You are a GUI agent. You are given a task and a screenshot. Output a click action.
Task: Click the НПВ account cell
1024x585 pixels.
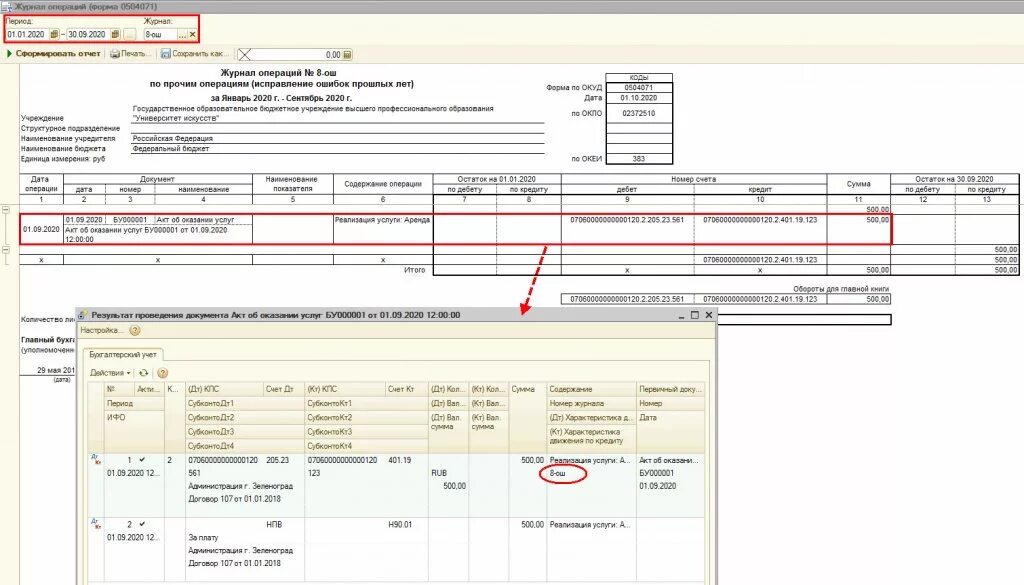click(x=274, y=524)
